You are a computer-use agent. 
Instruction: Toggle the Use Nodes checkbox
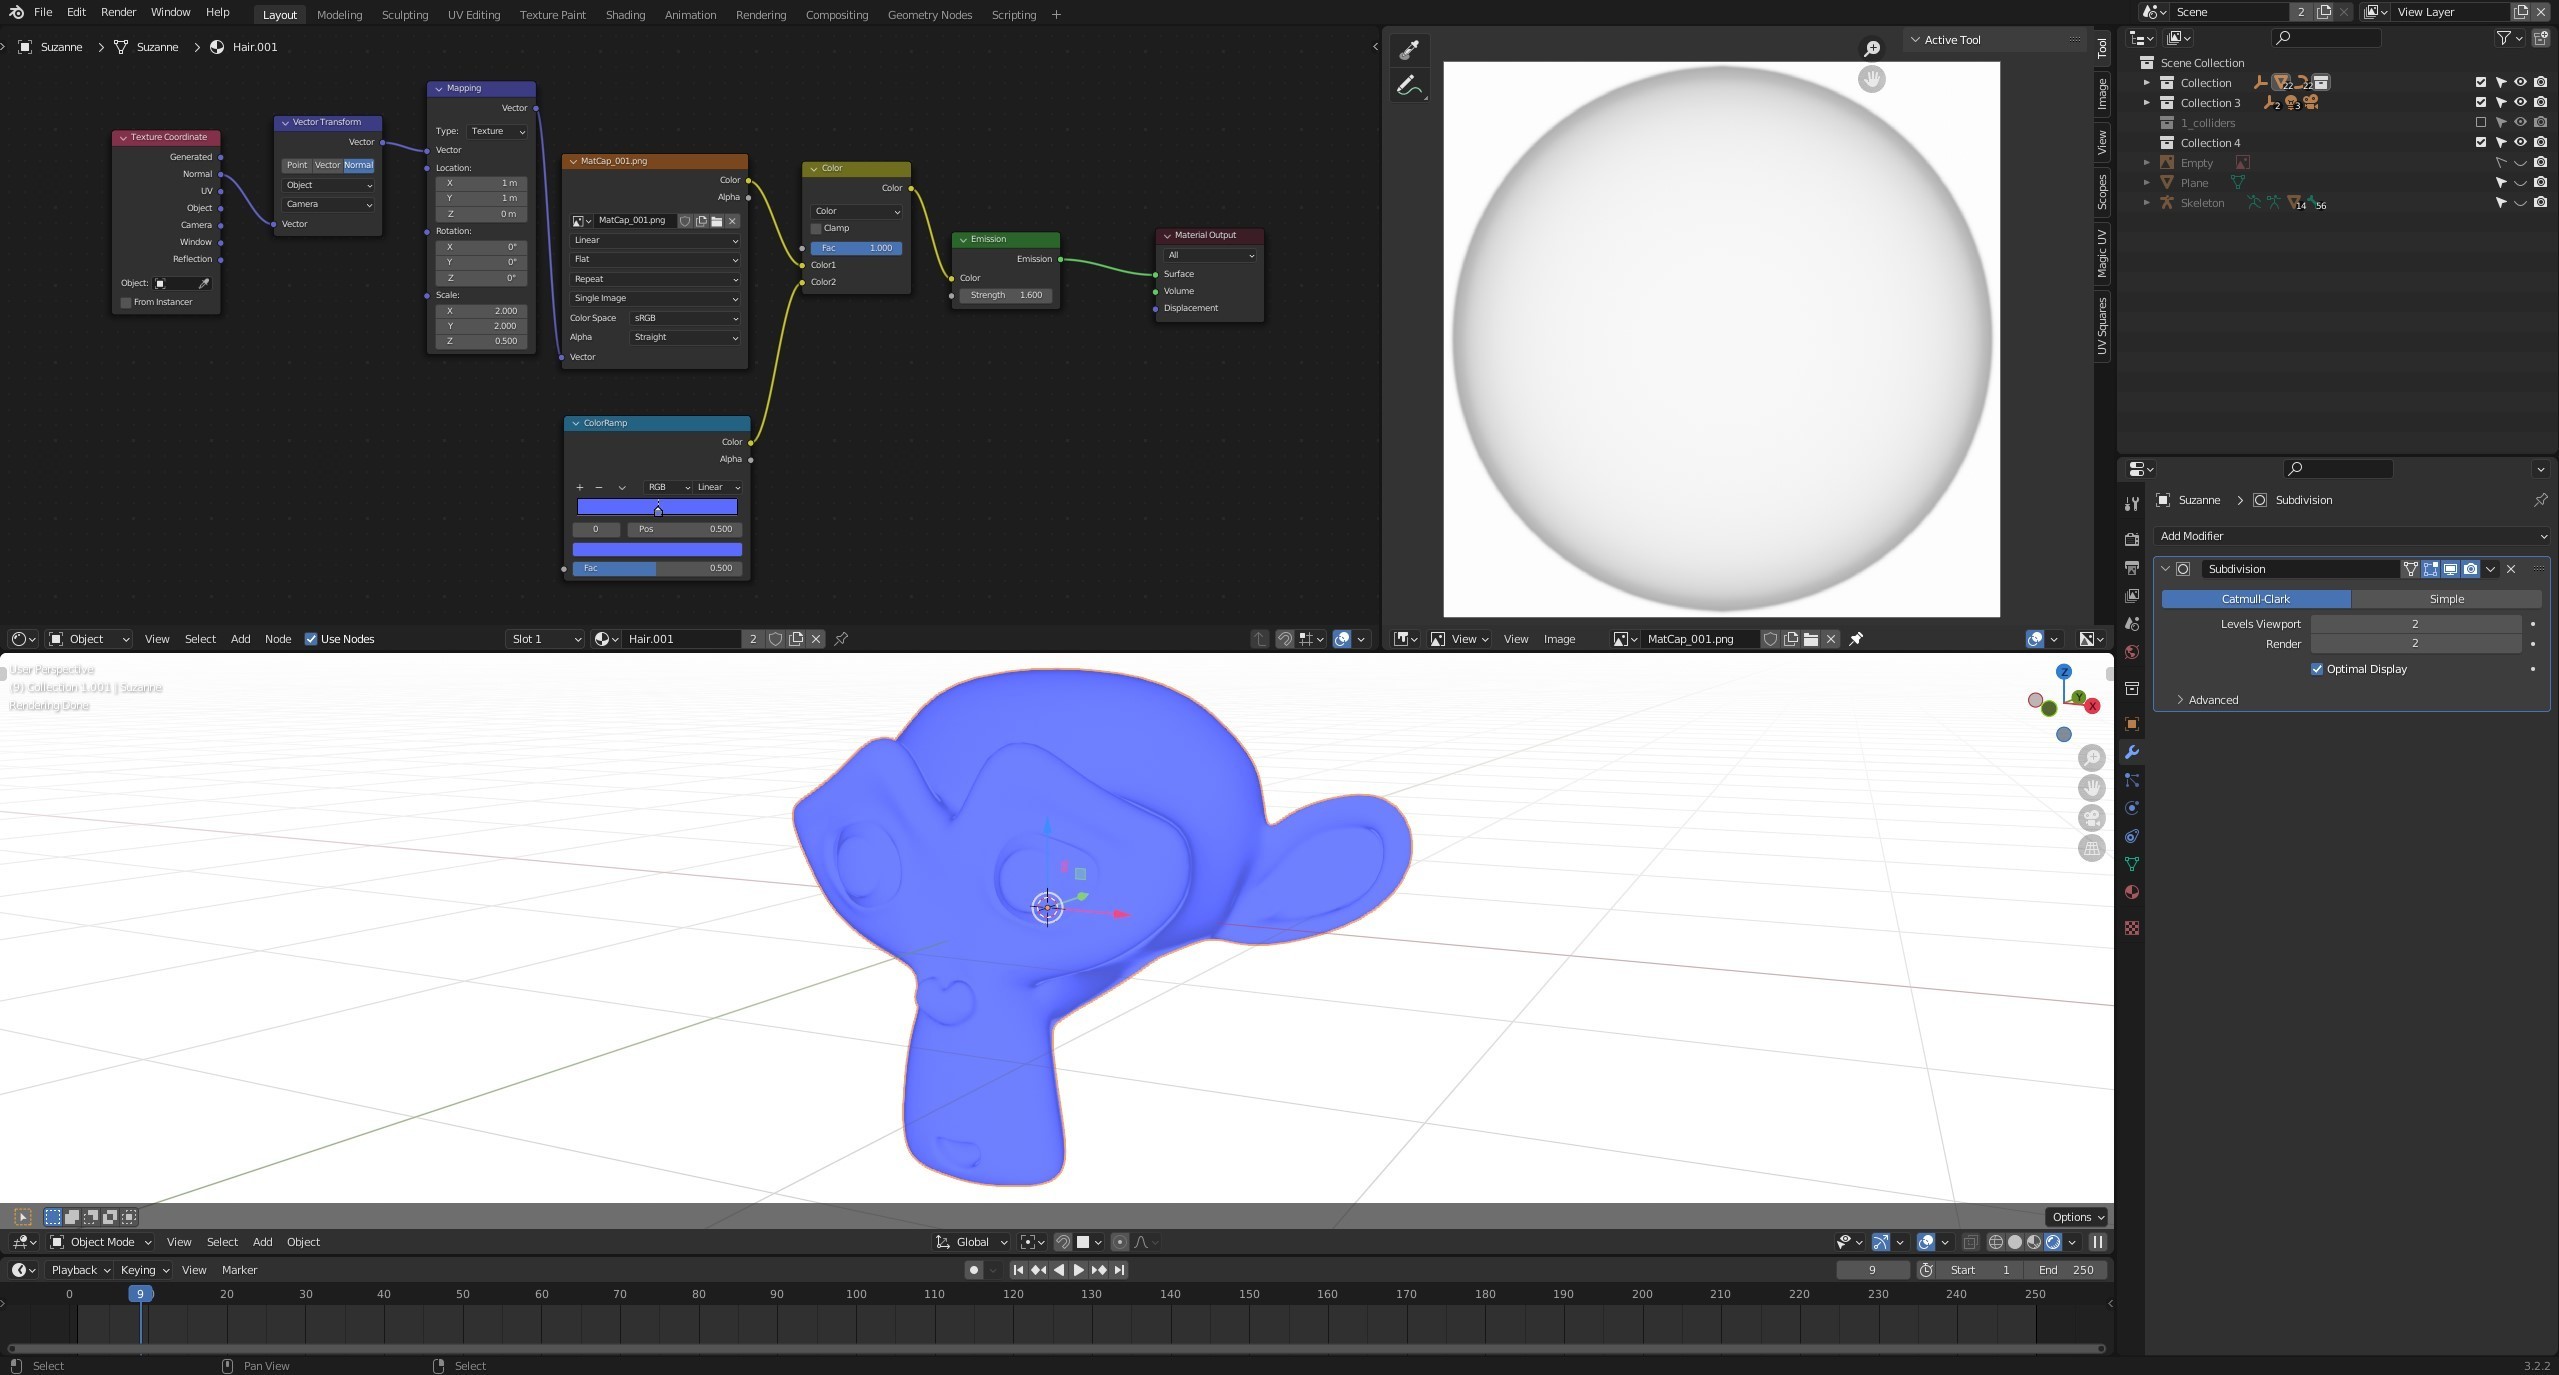(311, 638)
